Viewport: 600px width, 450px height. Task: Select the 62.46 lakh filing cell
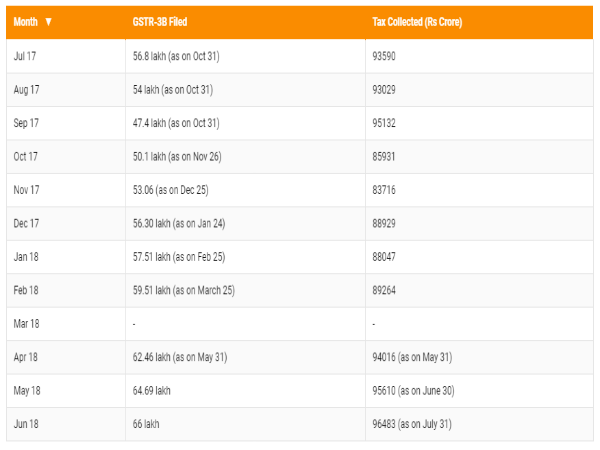[x=179, y=357]
